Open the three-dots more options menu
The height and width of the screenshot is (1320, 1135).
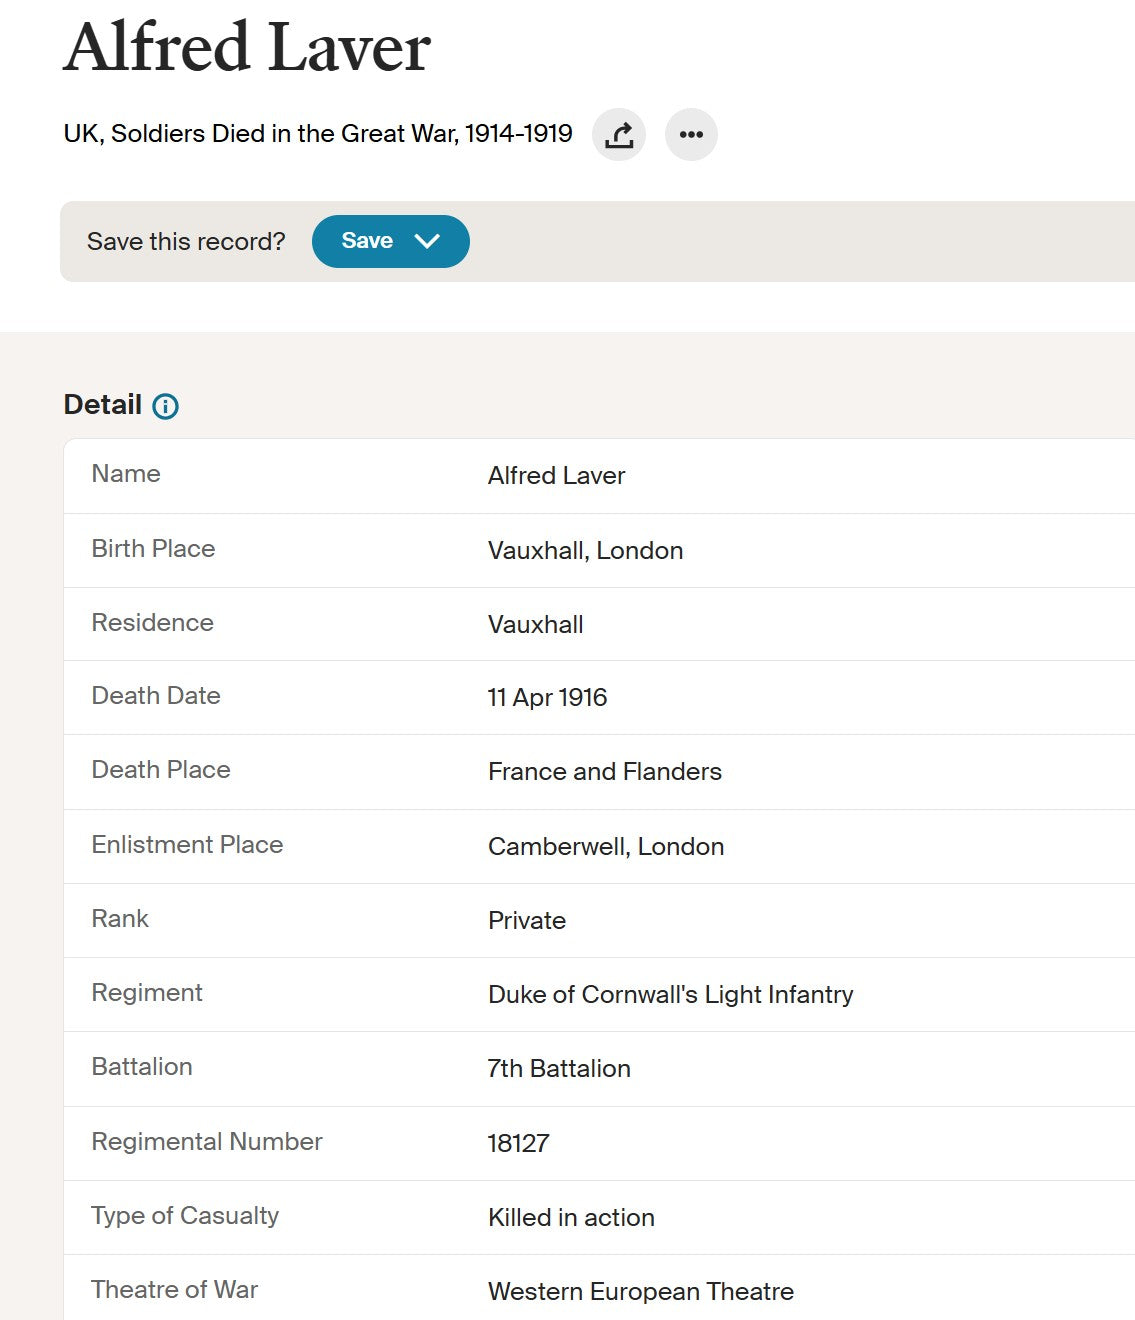pos(691,134)
